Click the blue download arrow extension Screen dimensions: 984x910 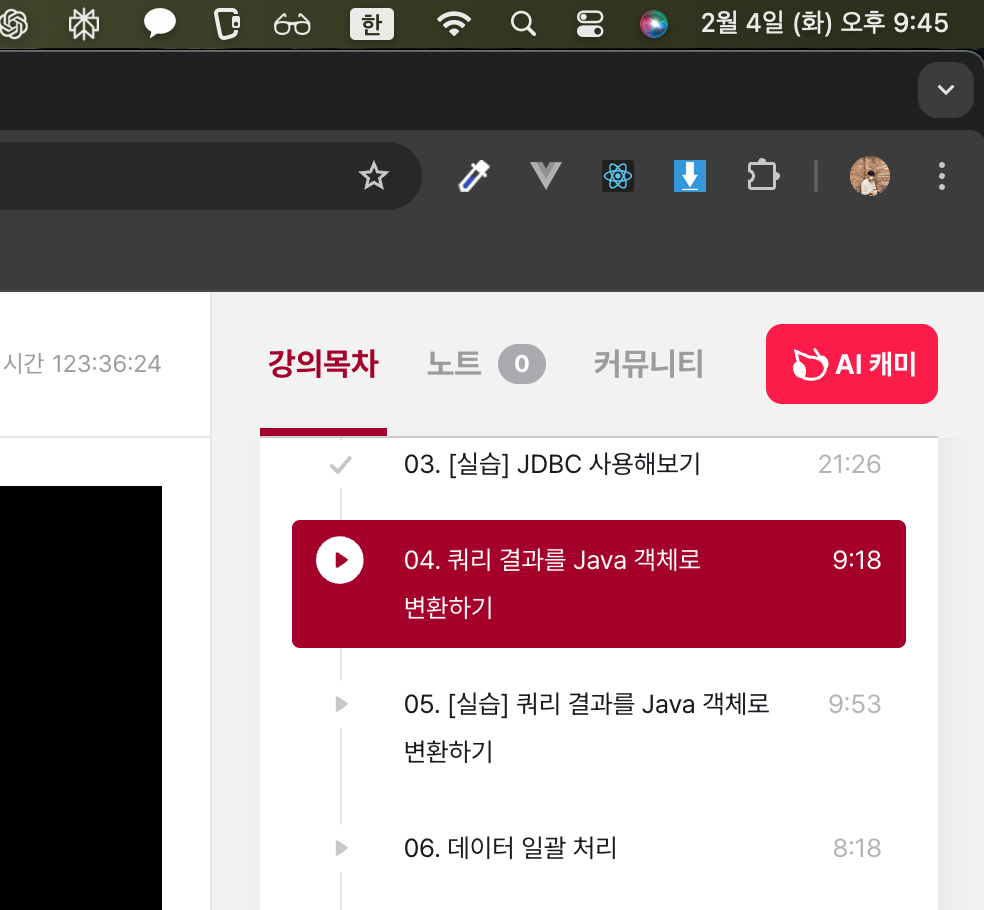pos(690,176)
